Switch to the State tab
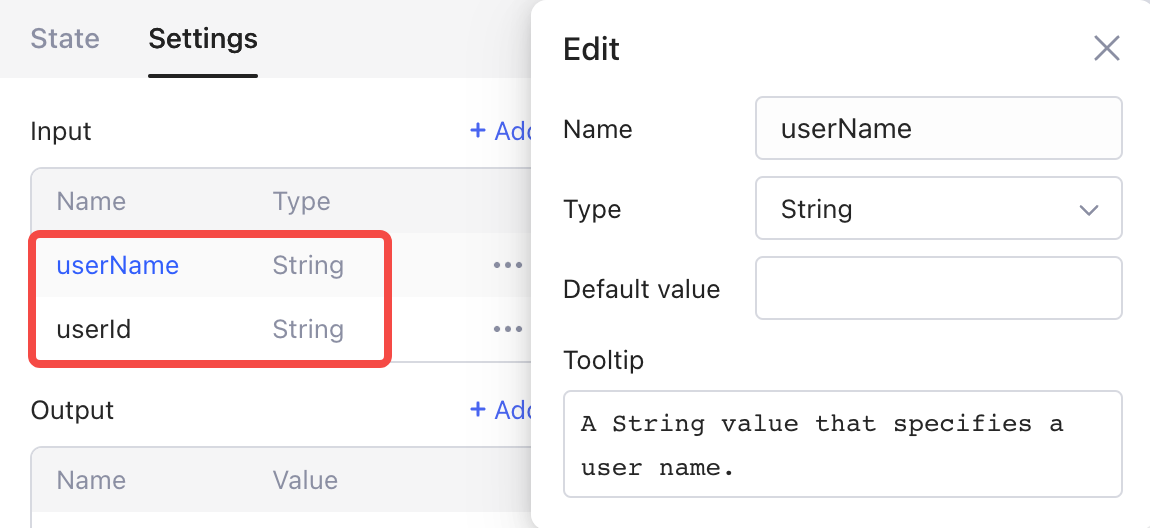The width and height of the screenshot is (1150, 528). click(x=65, y=39)
